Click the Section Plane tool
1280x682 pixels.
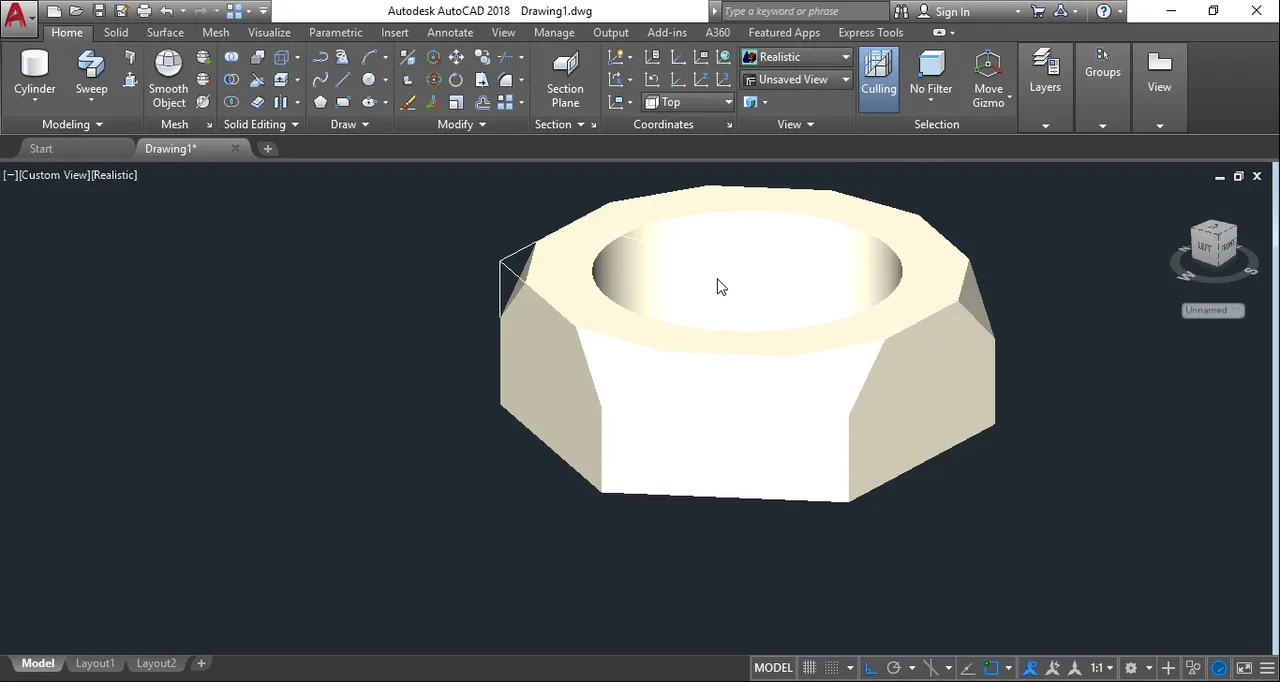565,79
